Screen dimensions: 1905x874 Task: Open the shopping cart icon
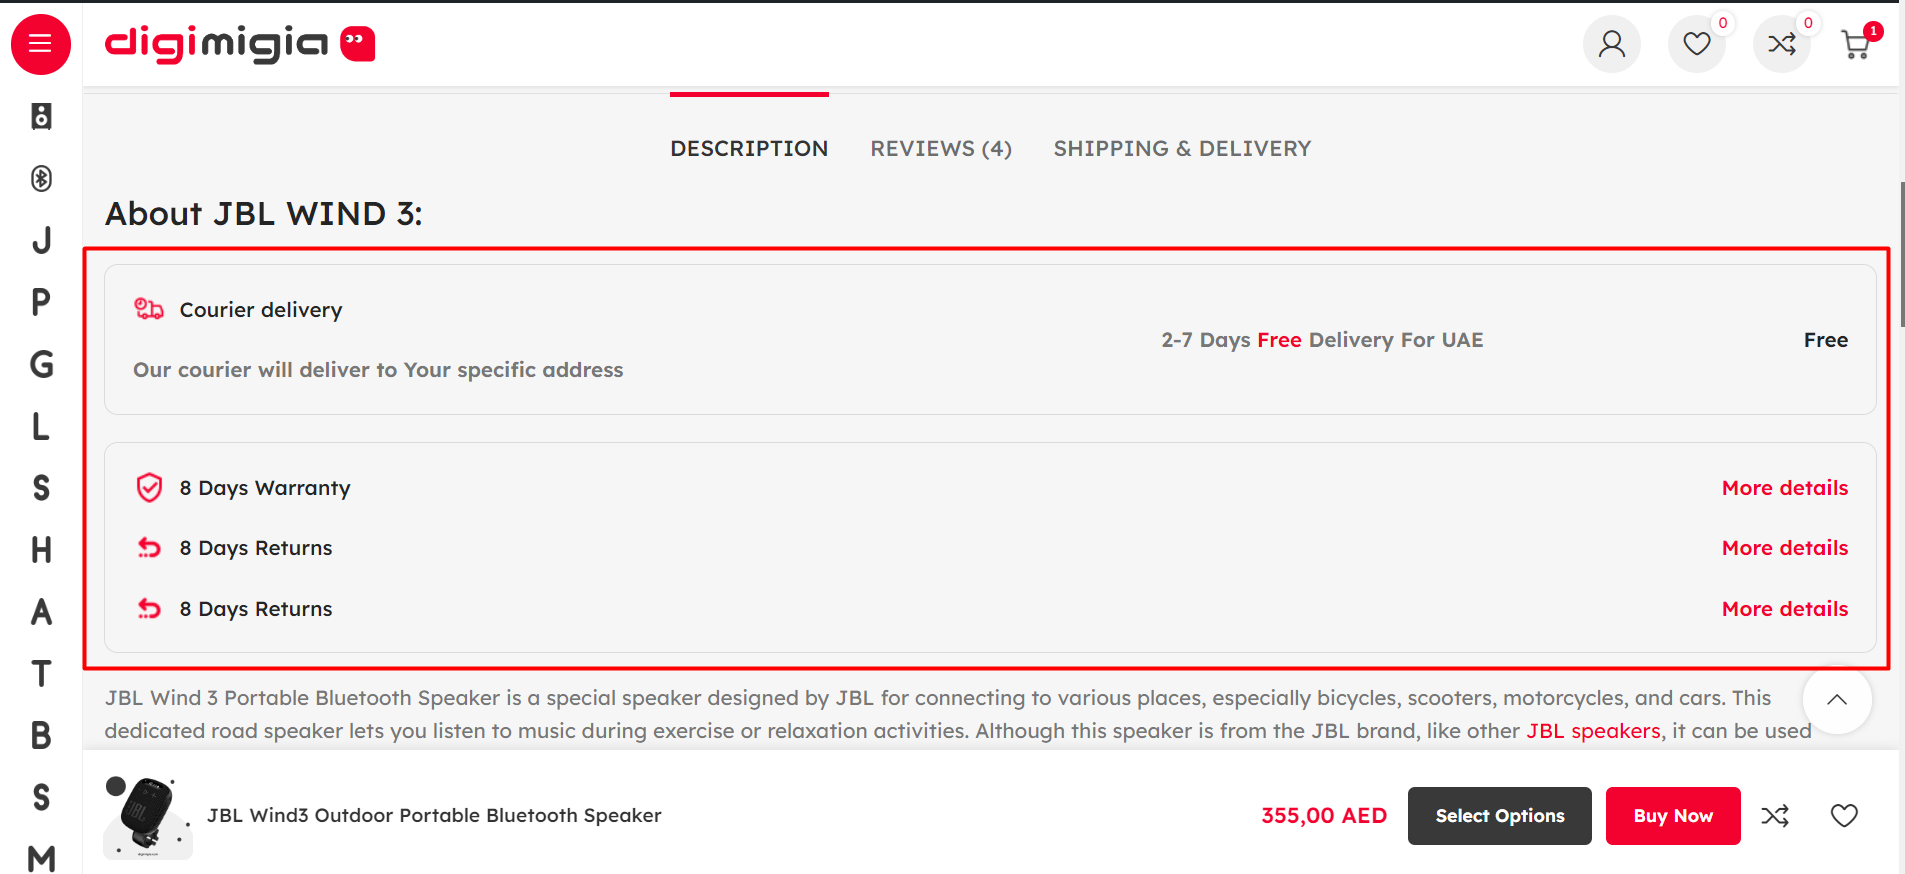1857,44
